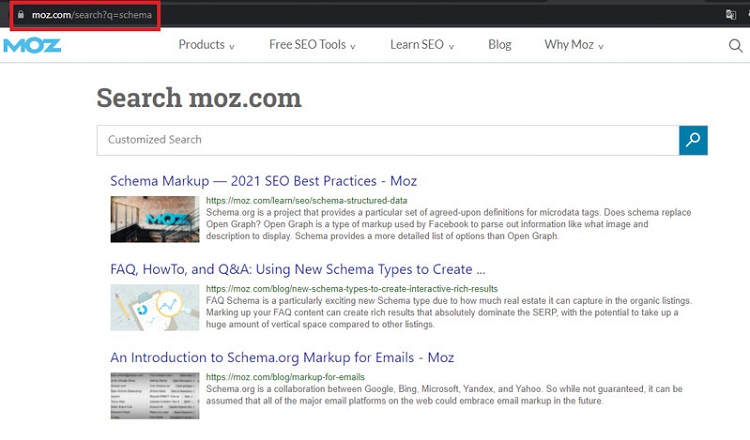The height and width of the screenshot is (440, 750).
Task: Click snippet starting 'Schema.org is a collaboration'
Action: coord(444,395)
